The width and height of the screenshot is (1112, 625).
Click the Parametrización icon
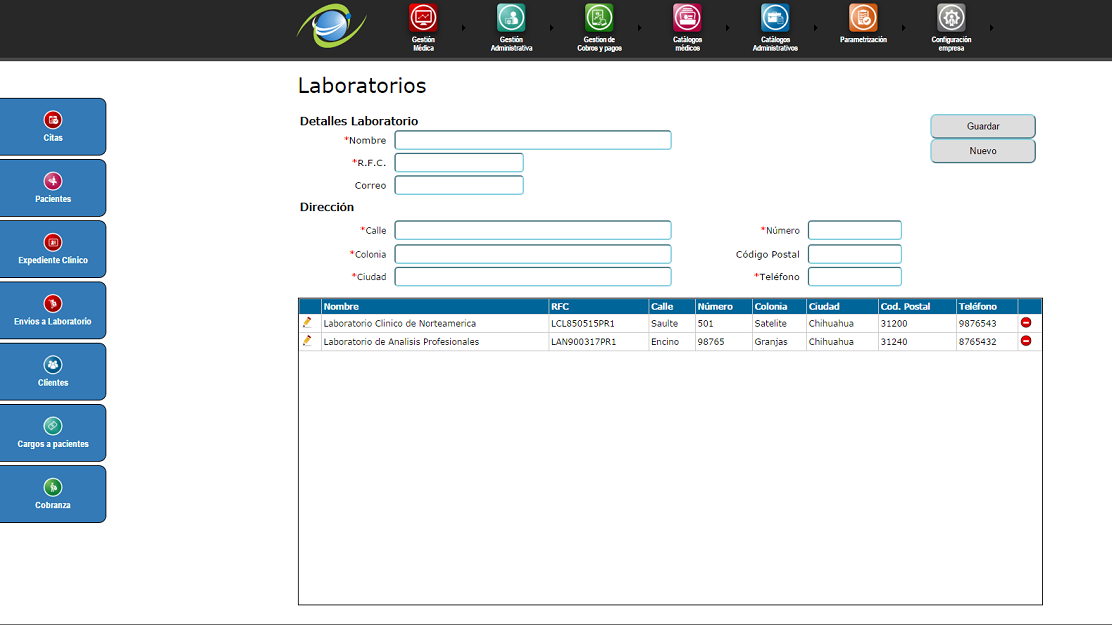tap(863, 18)
